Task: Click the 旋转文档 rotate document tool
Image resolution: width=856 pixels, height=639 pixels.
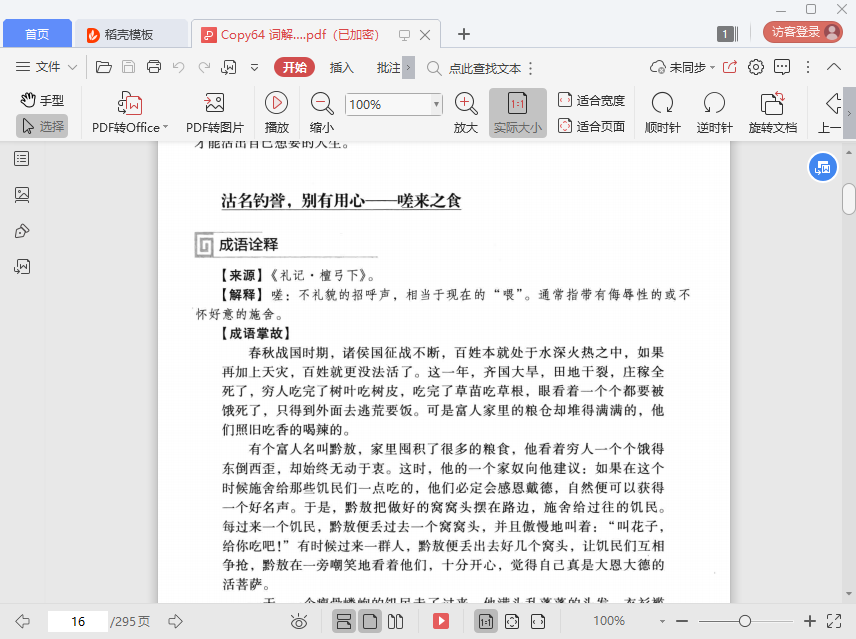Action: tap(772, 112)
